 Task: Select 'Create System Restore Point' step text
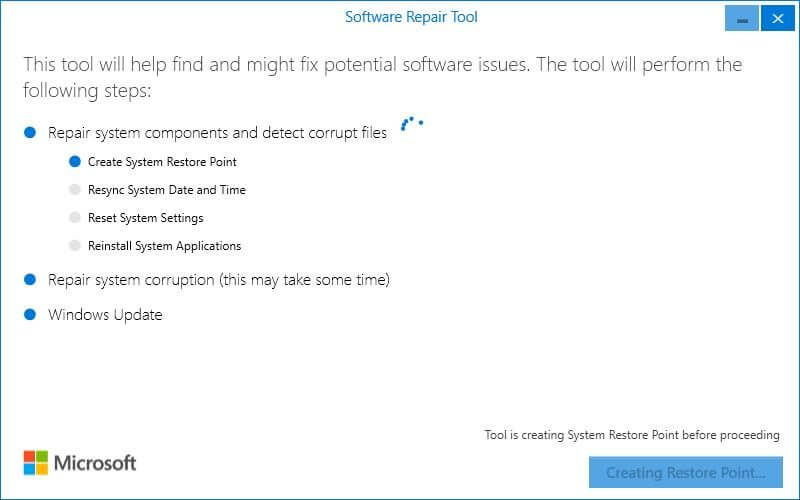[162, 162]
